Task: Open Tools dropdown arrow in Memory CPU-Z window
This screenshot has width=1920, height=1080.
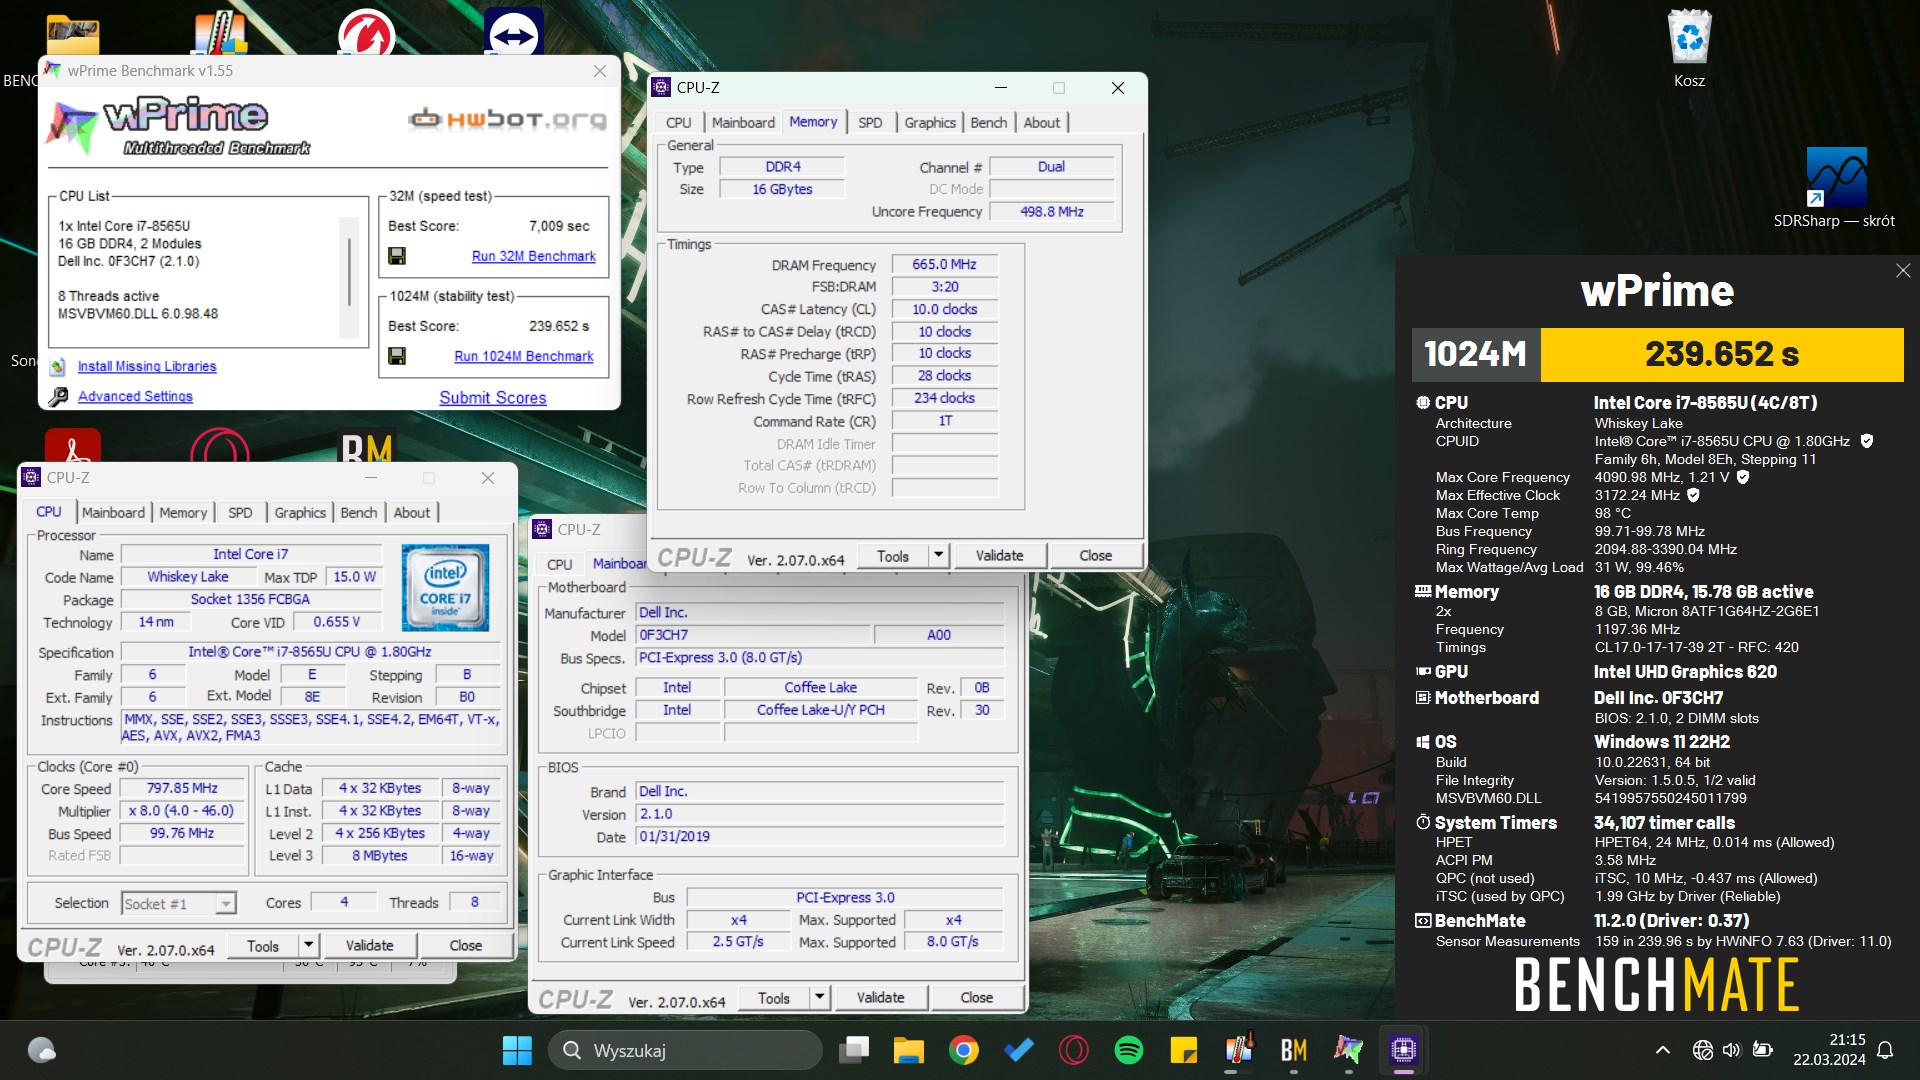Action: pyautogui.click(x=938, y=555)
